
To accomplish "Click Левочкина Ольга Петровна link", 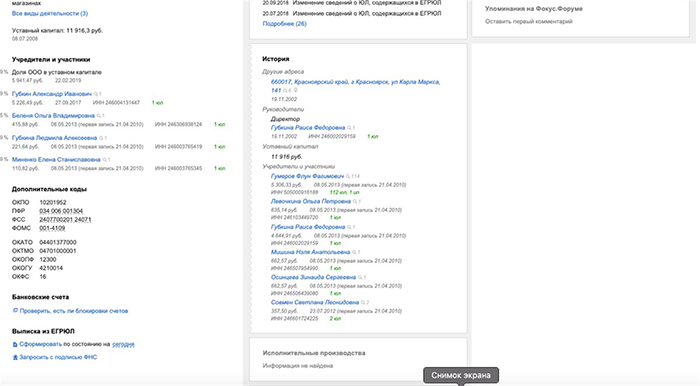I will pyautogui.click(x=311, y=202).
